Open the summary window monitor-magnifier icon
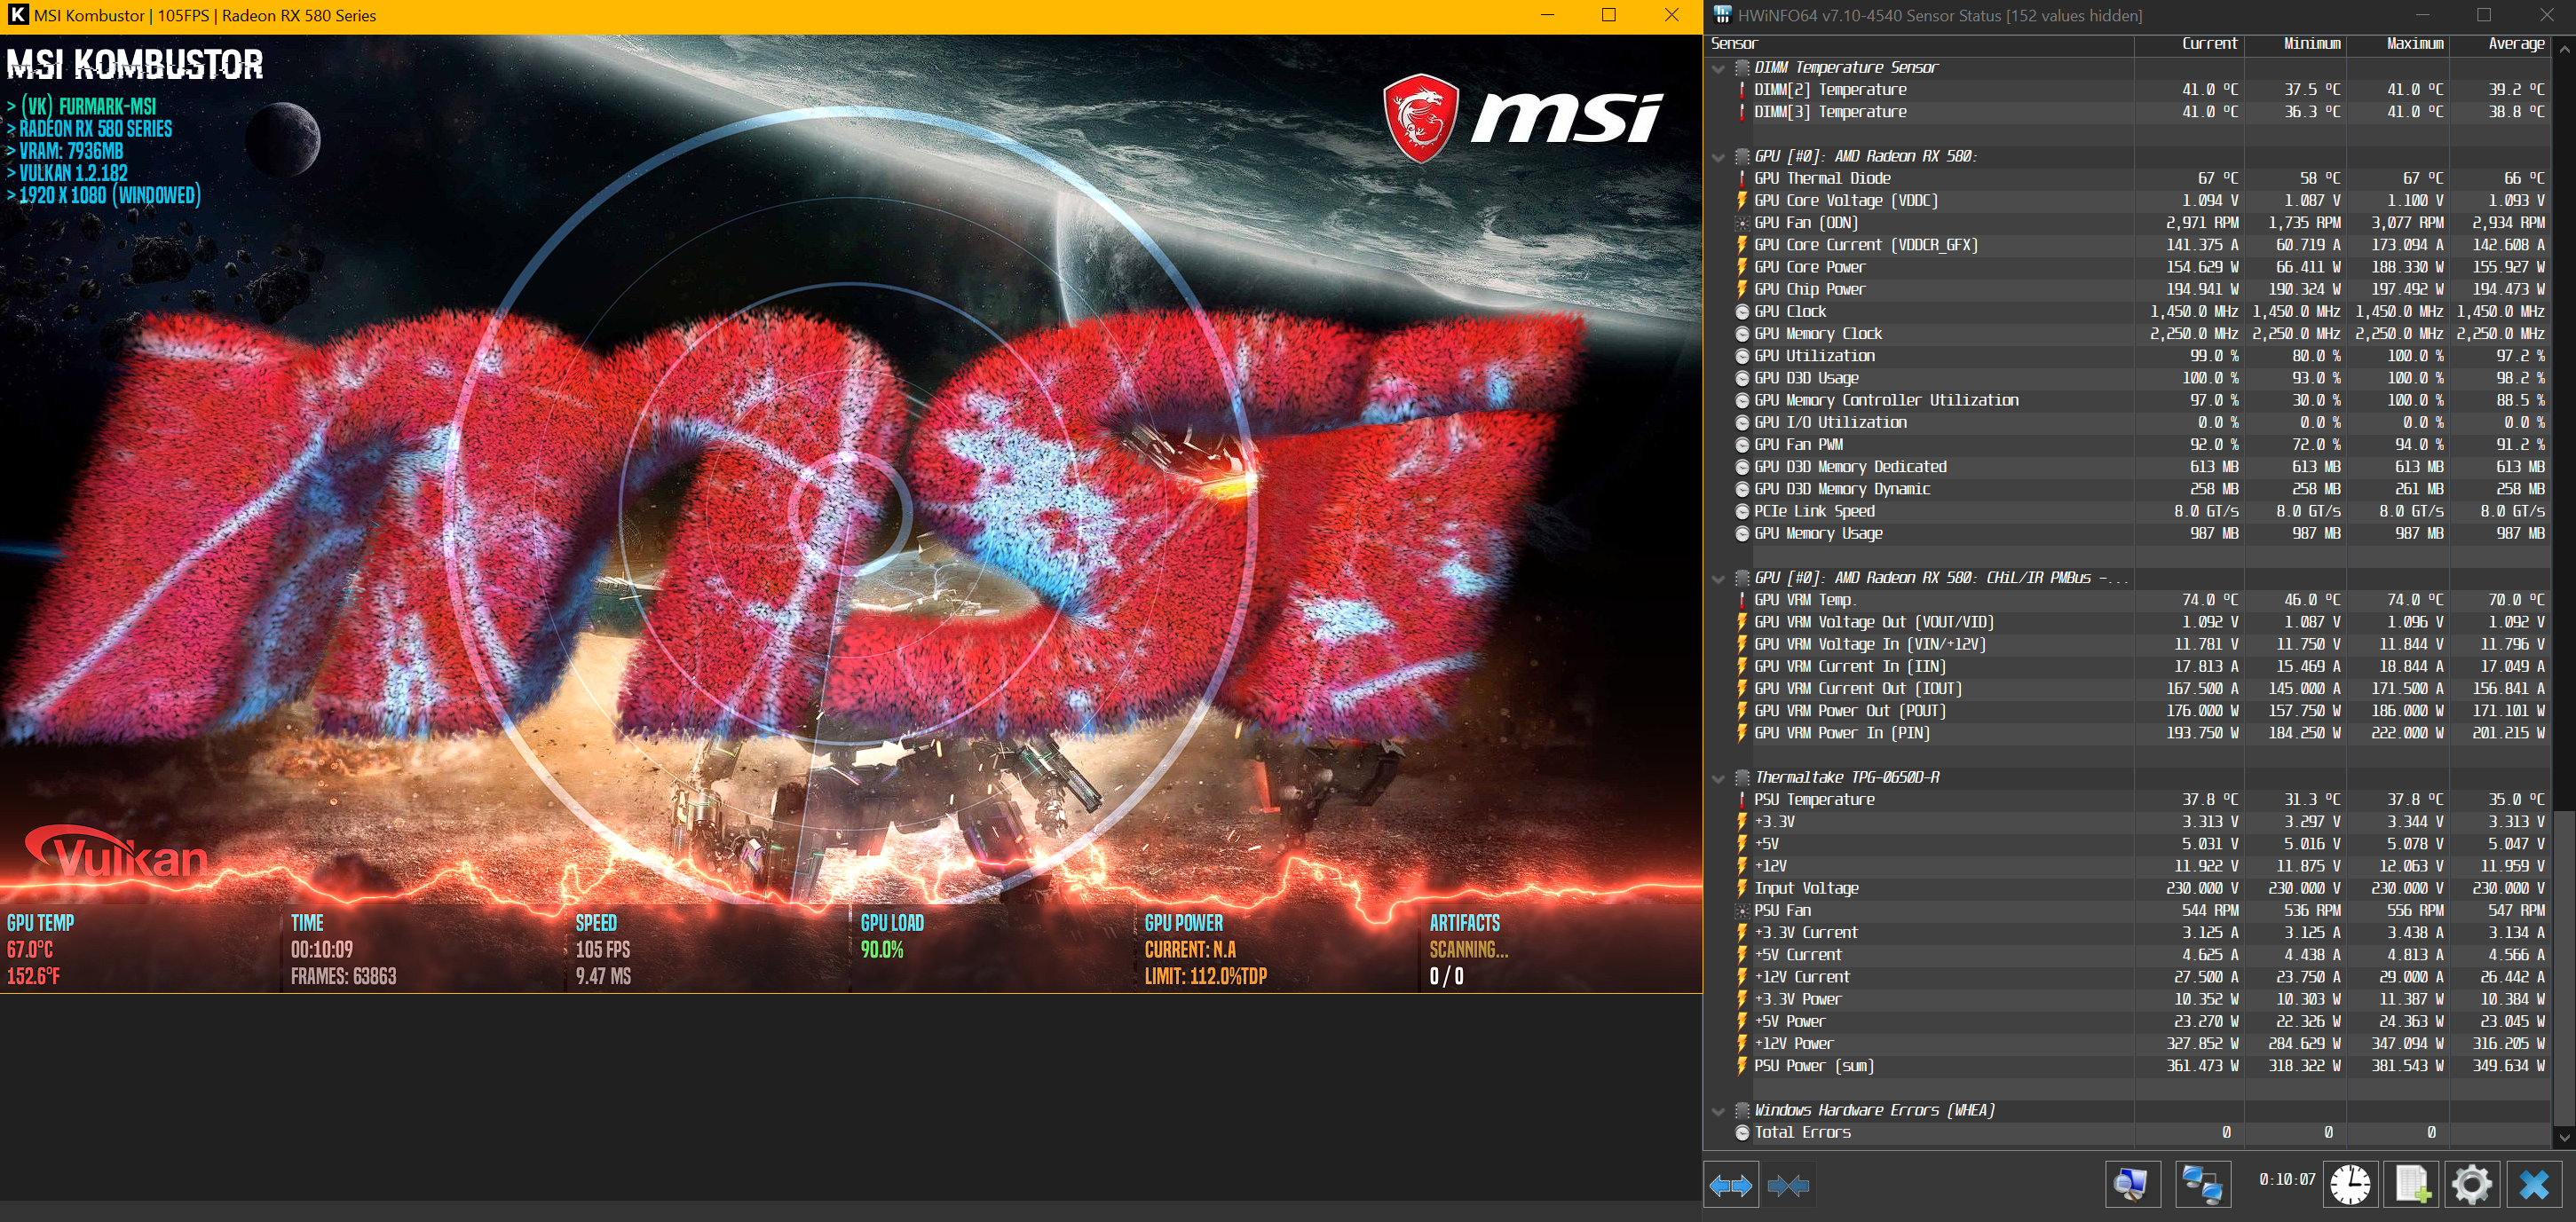The width and height of the screenshot is (2576, 1222). 2132,1186
